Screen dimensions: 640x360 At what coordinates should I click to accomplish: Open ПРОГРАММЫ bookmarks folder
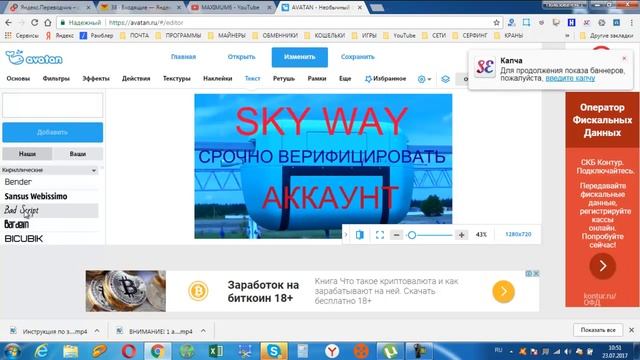[179, 36]
